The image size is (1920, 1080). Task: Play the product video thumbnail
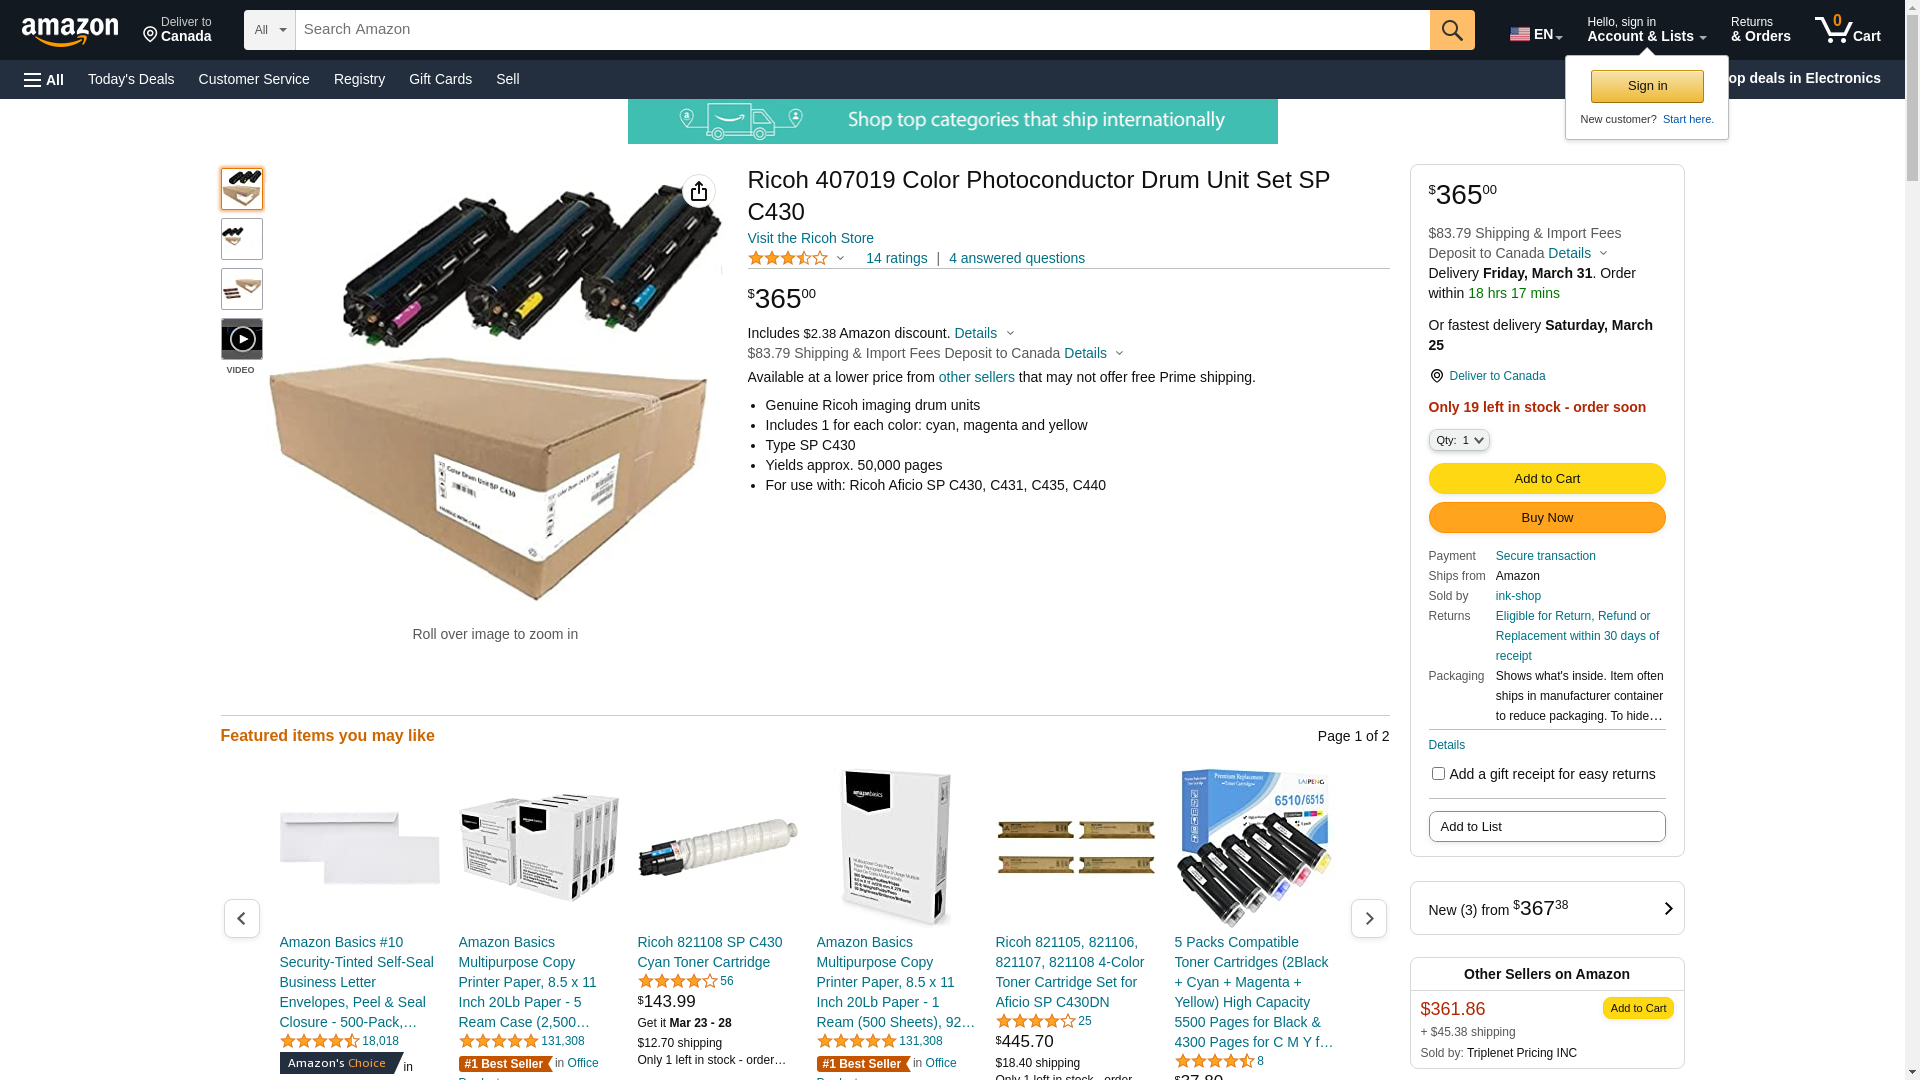pos(242,339)
